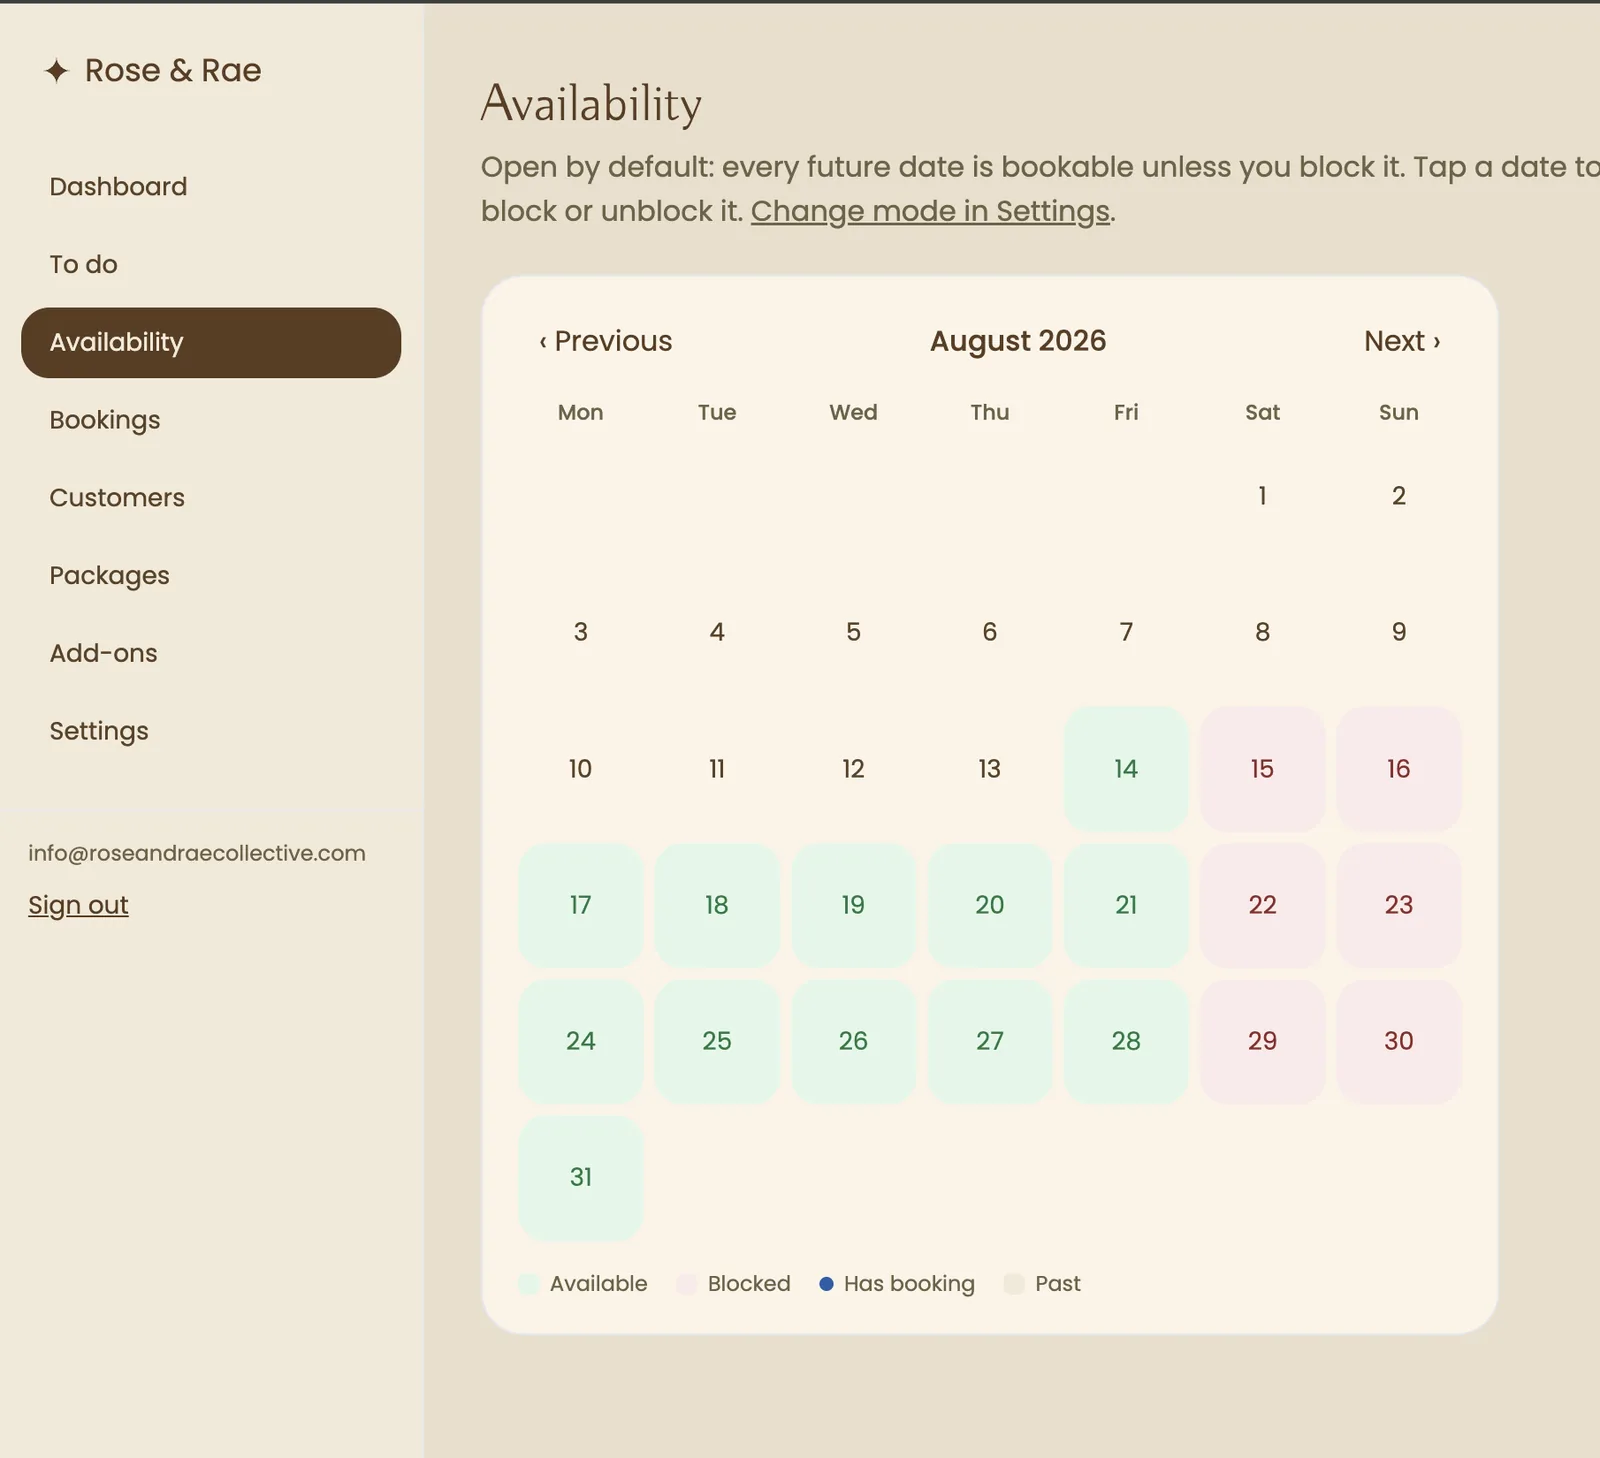Viewport: 1600px width, 1458px height.
Task: Block Tuesday August 18
Action: 717,905
